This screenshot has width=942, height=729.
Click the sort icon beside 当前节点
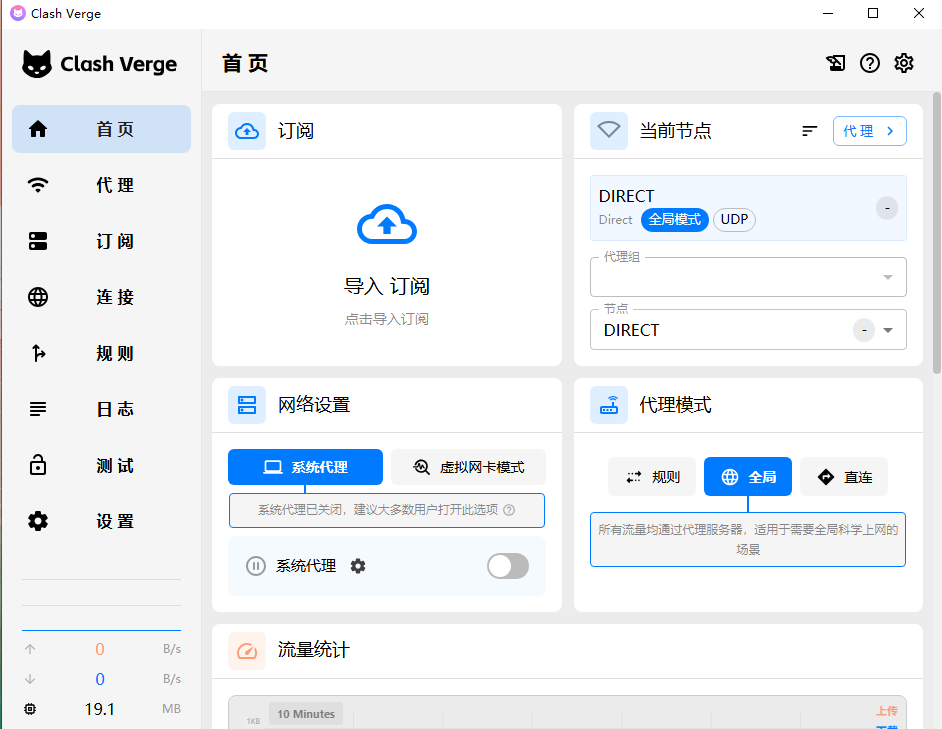tap(810, 130)
